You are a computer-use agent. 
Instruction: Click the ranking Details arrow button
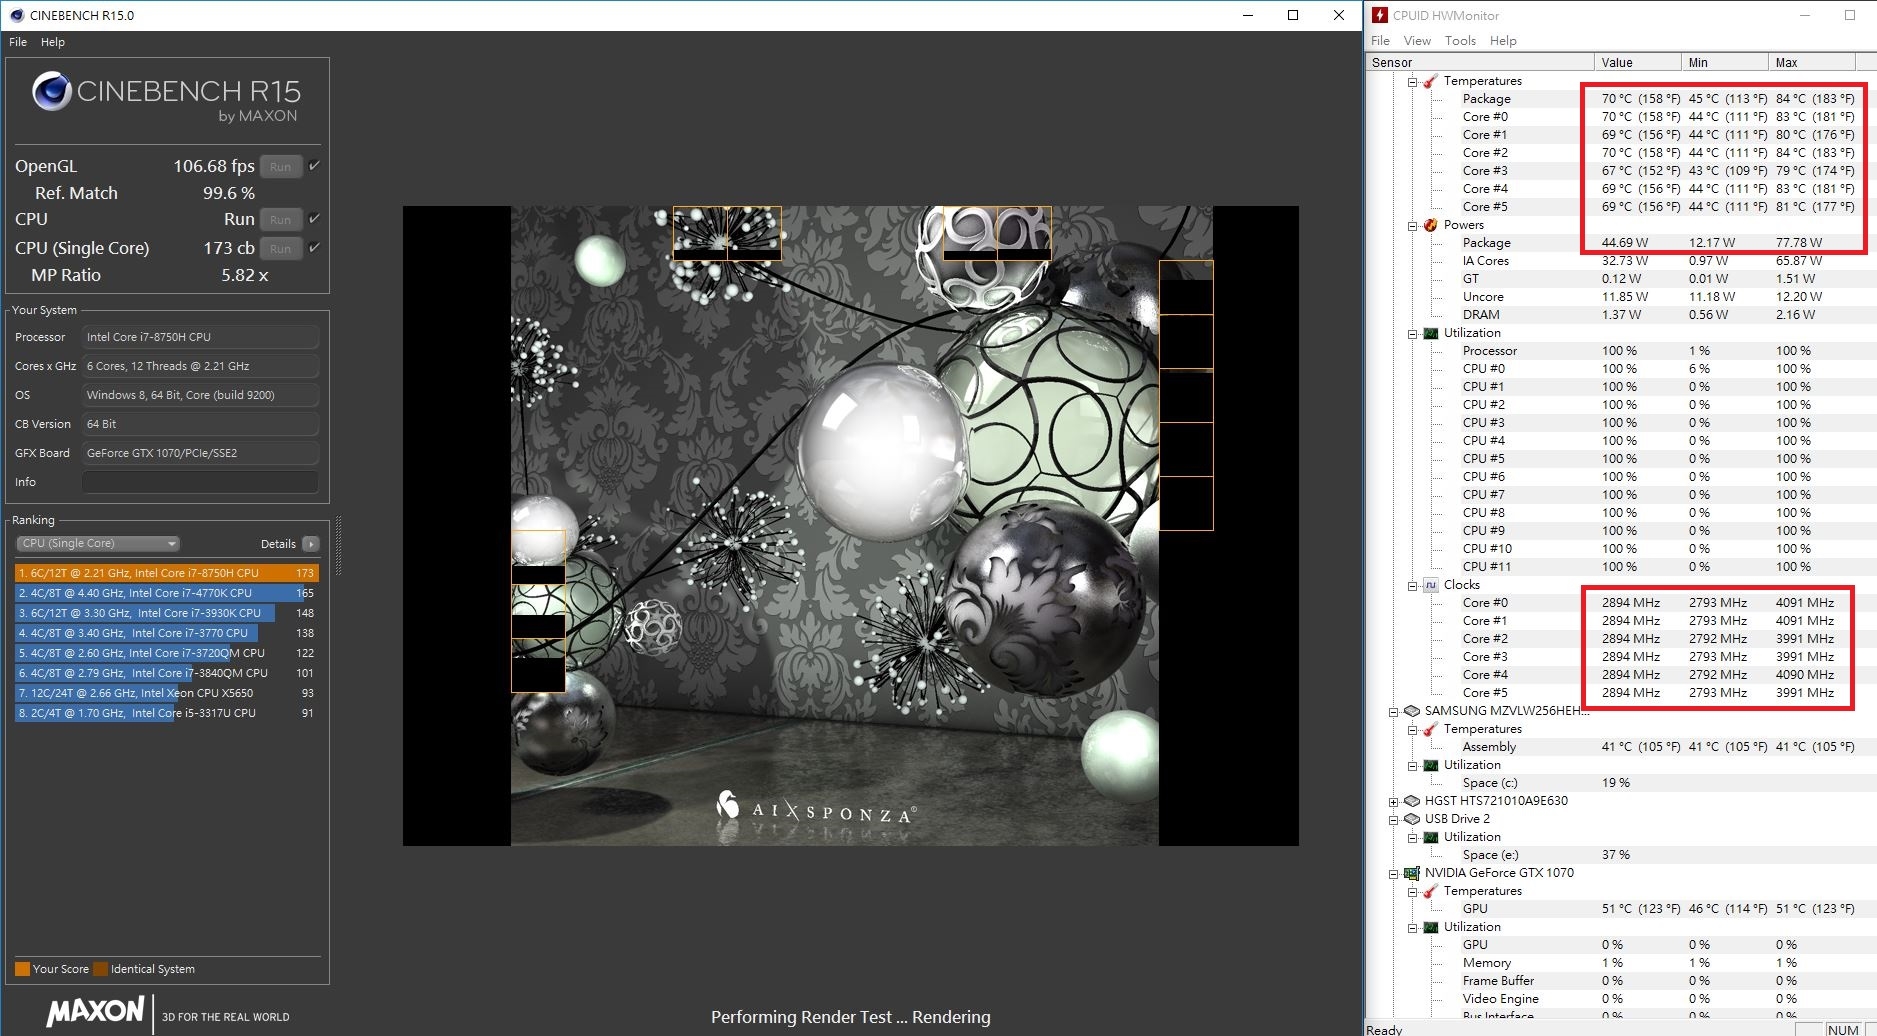pyautogui.click(x=311, y=544)
